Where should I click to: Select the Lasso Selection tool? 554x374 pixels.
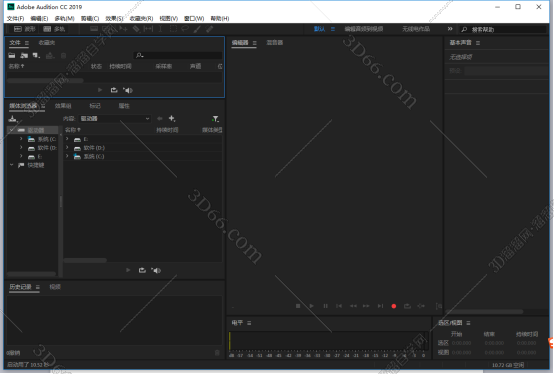click(185, 29)
